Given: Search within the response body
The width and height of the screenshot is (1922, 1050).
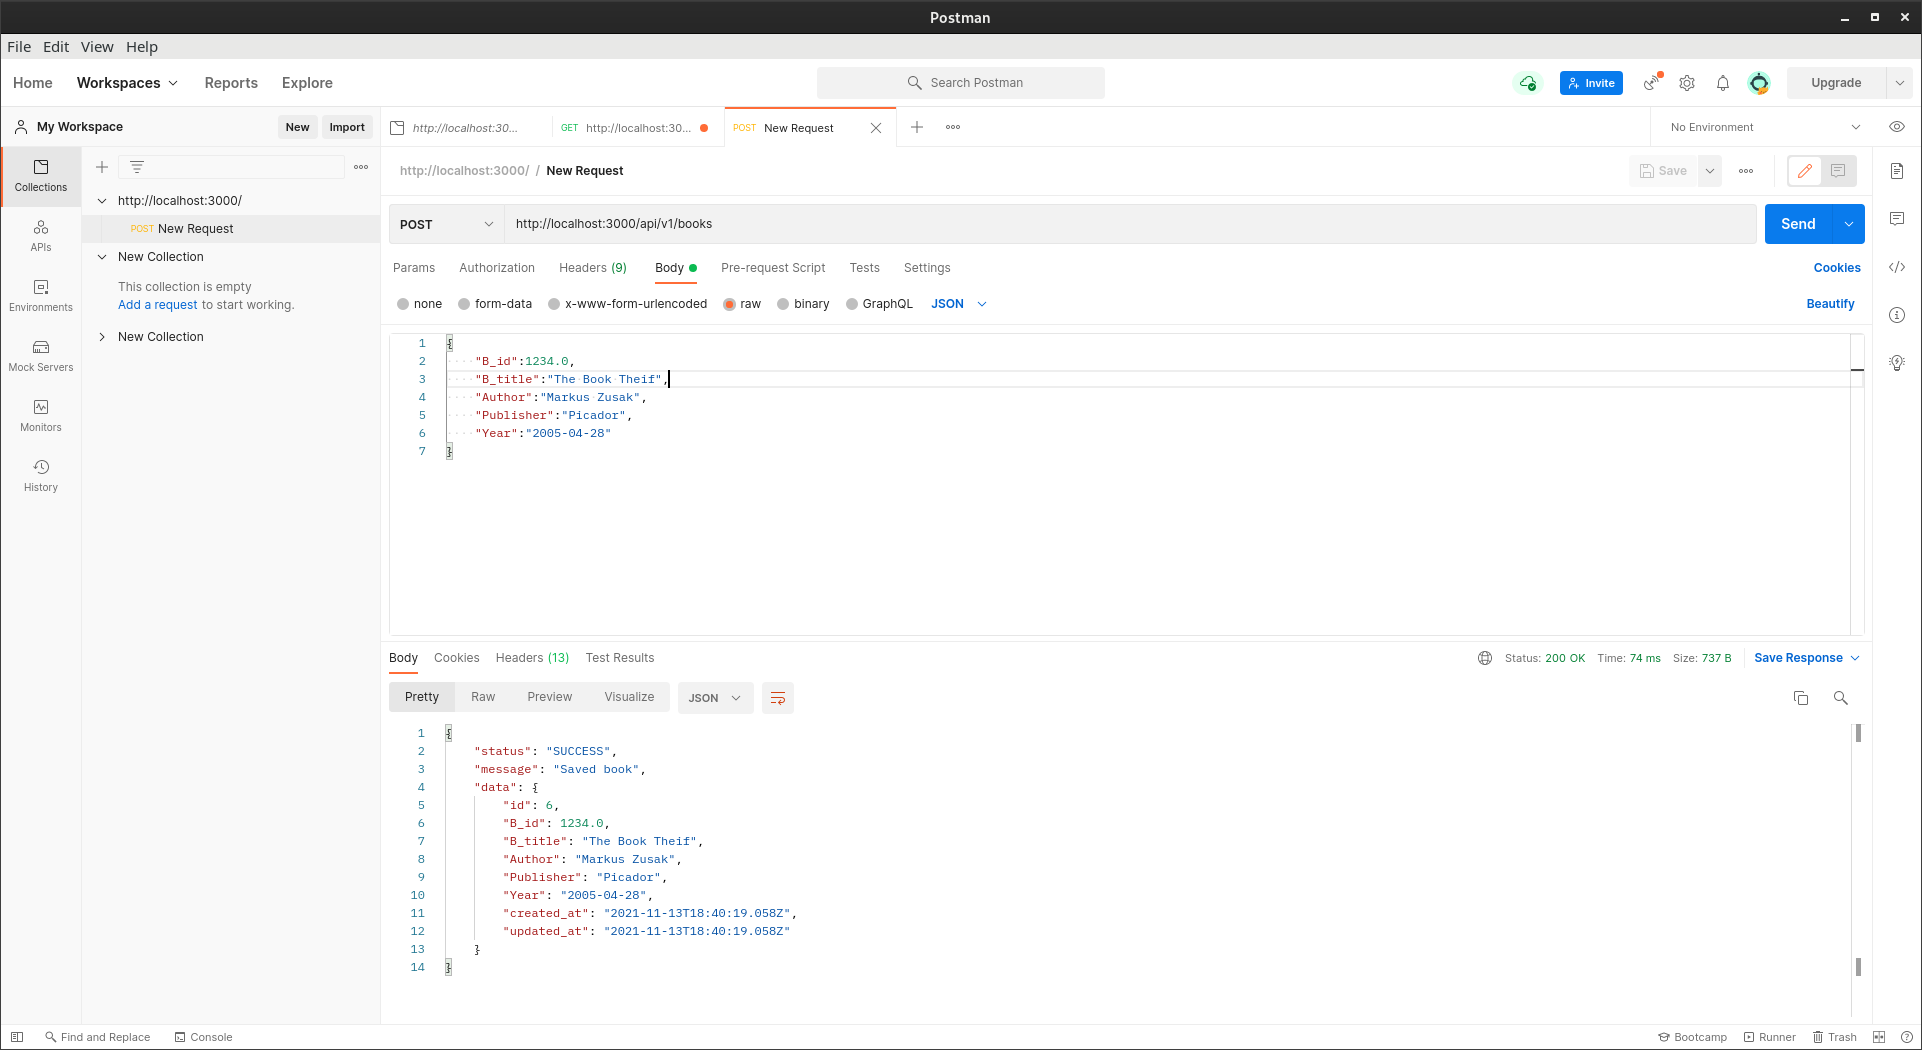Looking at the screenshot, I should click(x=1841, y=698).
